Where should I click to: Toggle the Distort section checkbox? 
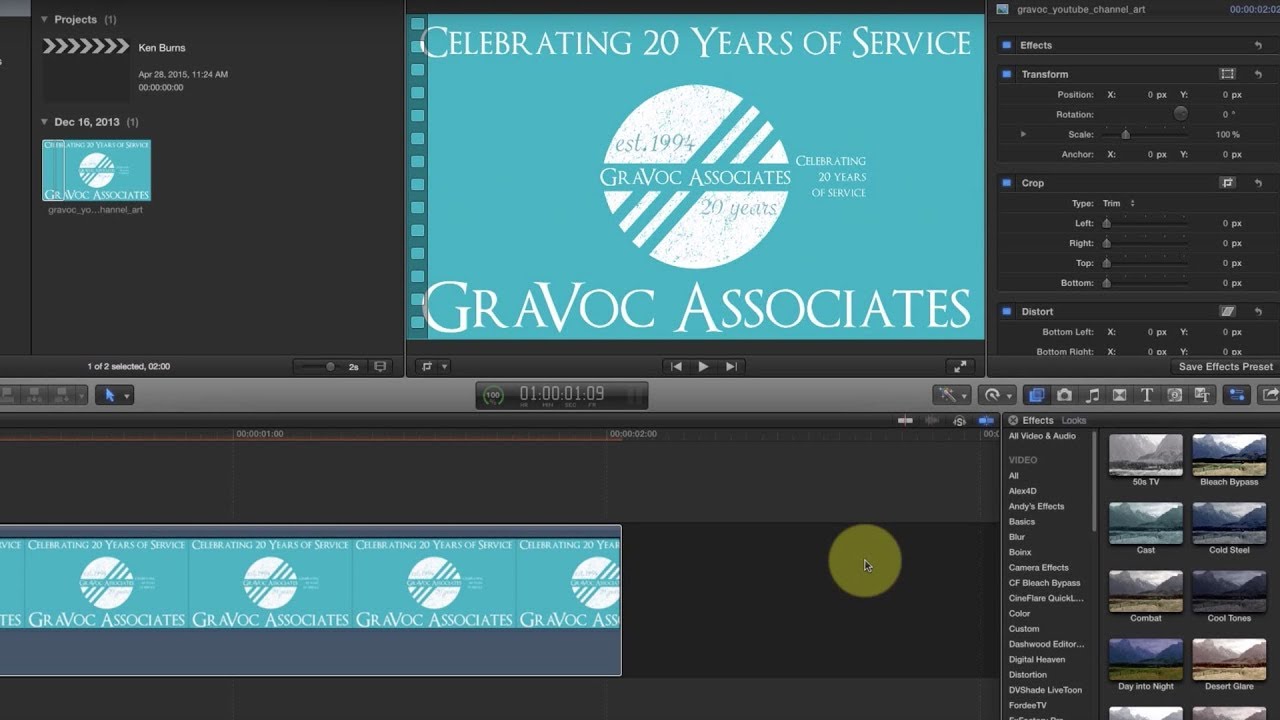pyautogui.click(x=1007, y=312)
